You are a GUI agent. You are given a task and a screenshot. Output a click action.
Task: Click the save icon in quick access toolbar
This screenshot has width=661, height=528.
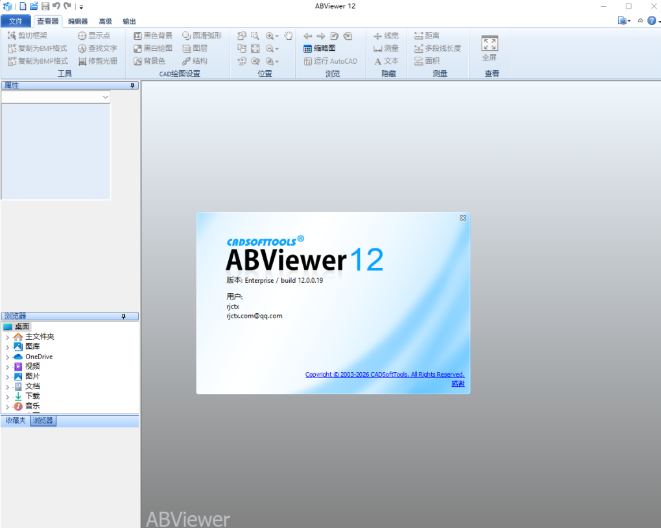[x=45, y=6]
